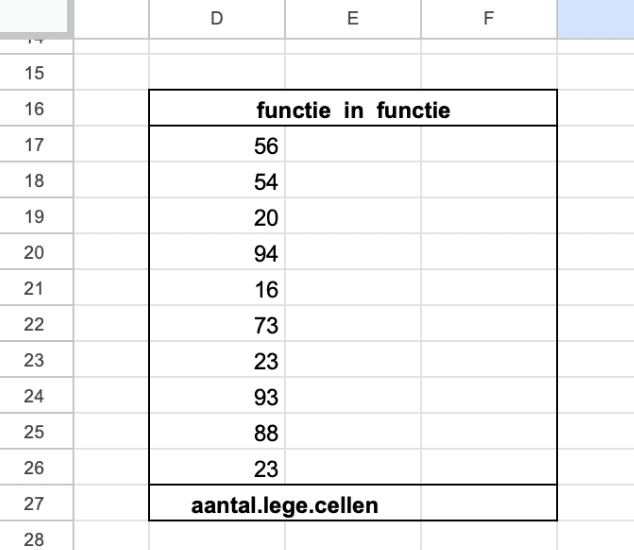The image size is (634, 550).
Task: Click the cell showing 73
Action: click(x=217, y=325)
